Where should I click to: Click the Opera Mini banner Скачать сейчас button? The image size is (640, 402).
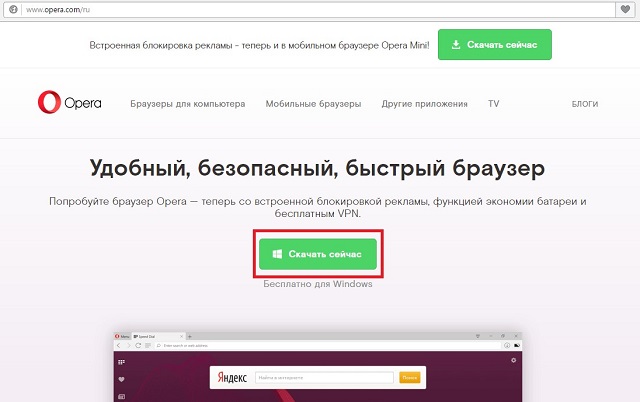pos(495,44)
